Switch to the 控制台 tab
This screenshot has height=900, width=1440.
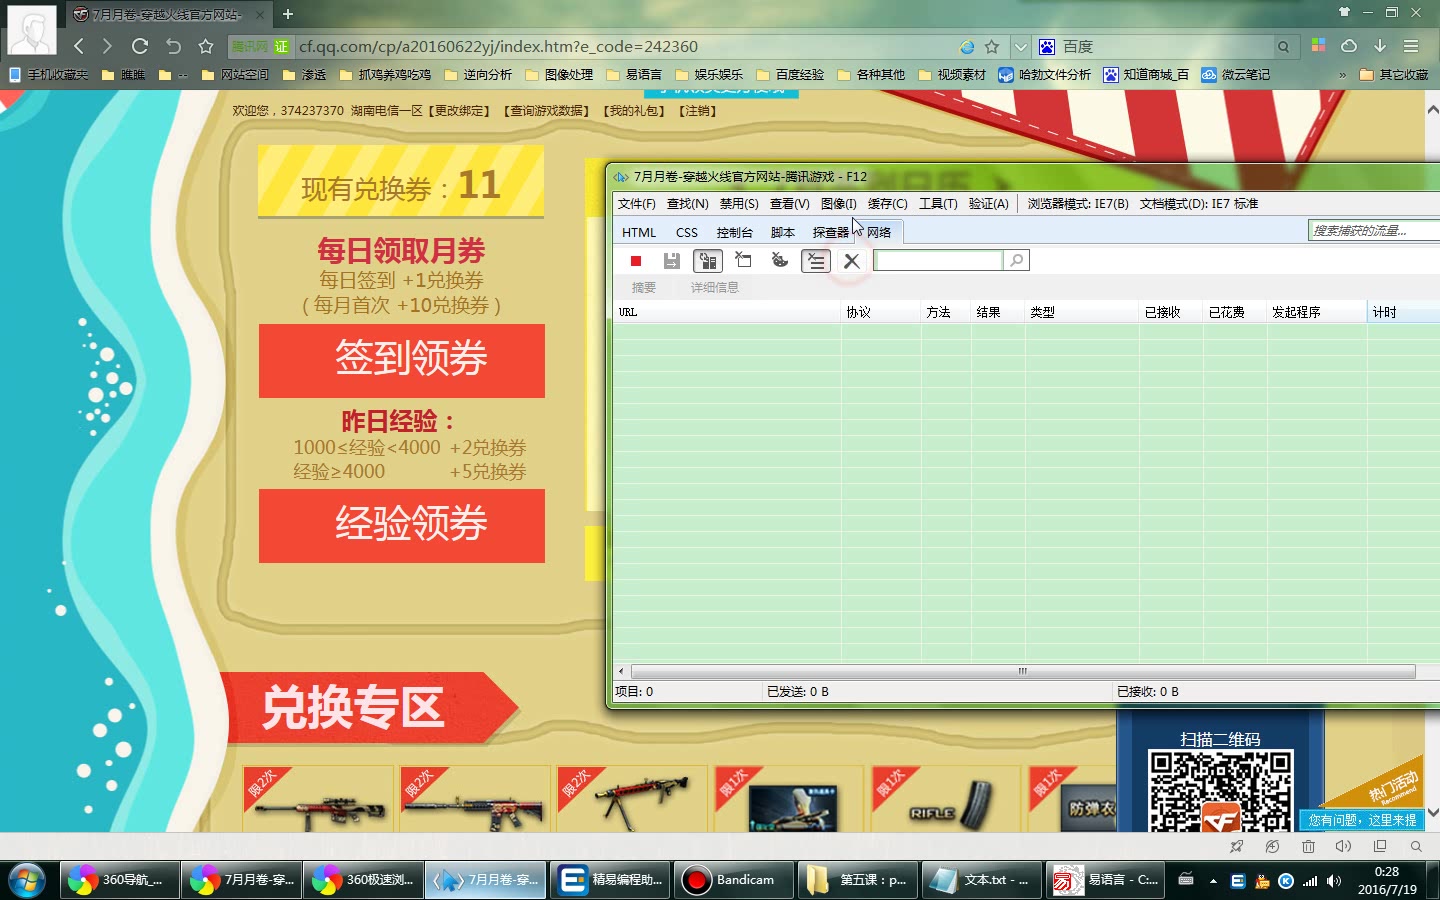click(734, 232)
